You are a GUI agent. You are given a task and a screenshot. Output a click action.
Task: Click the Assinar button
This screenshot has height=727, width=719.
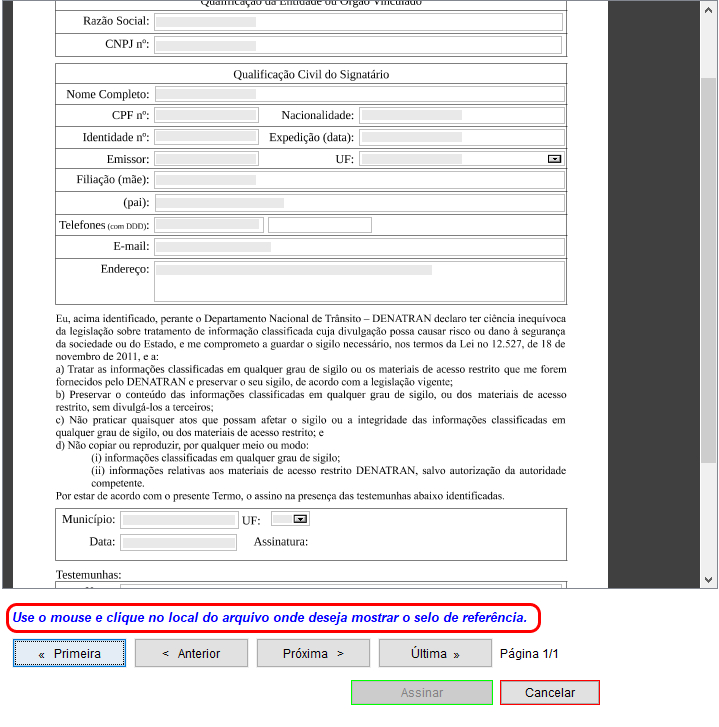[422, 692]
